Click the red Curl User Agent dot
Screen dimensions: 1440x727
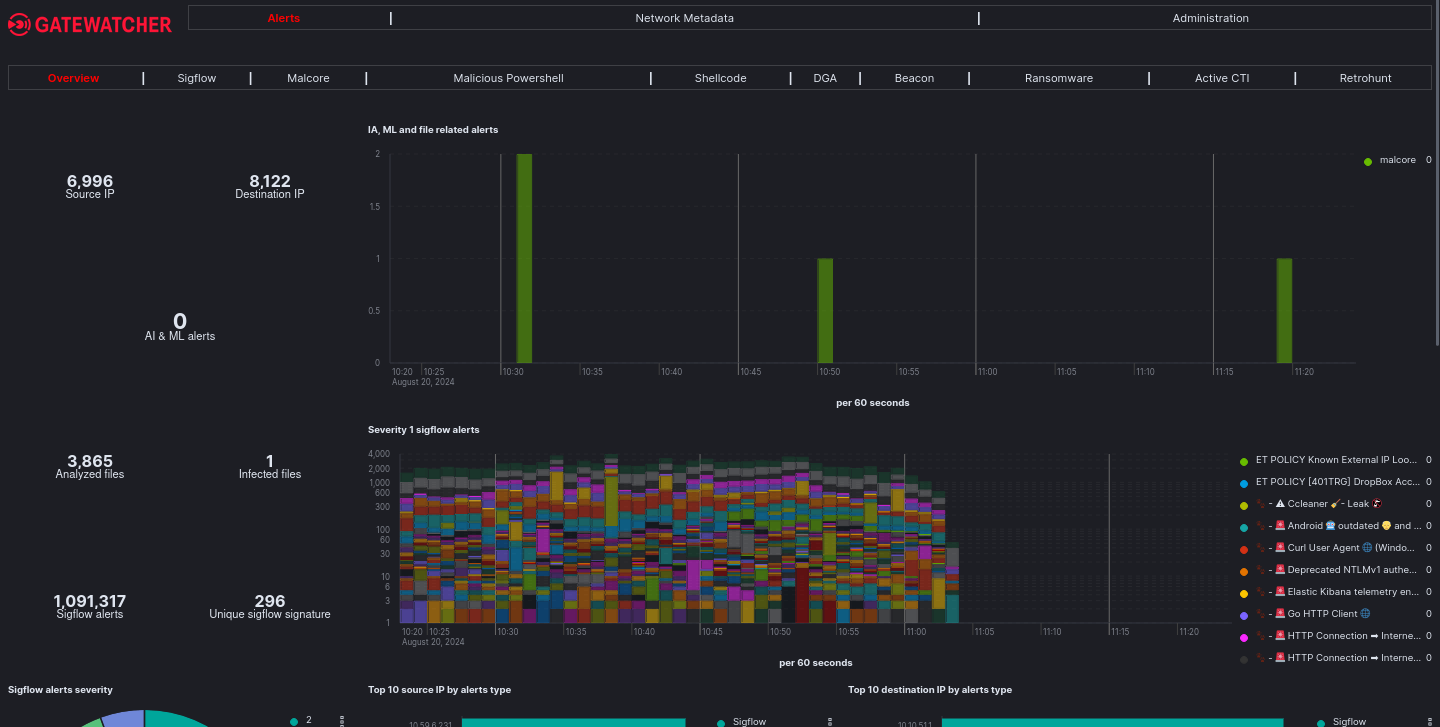tap(1244, 549)
